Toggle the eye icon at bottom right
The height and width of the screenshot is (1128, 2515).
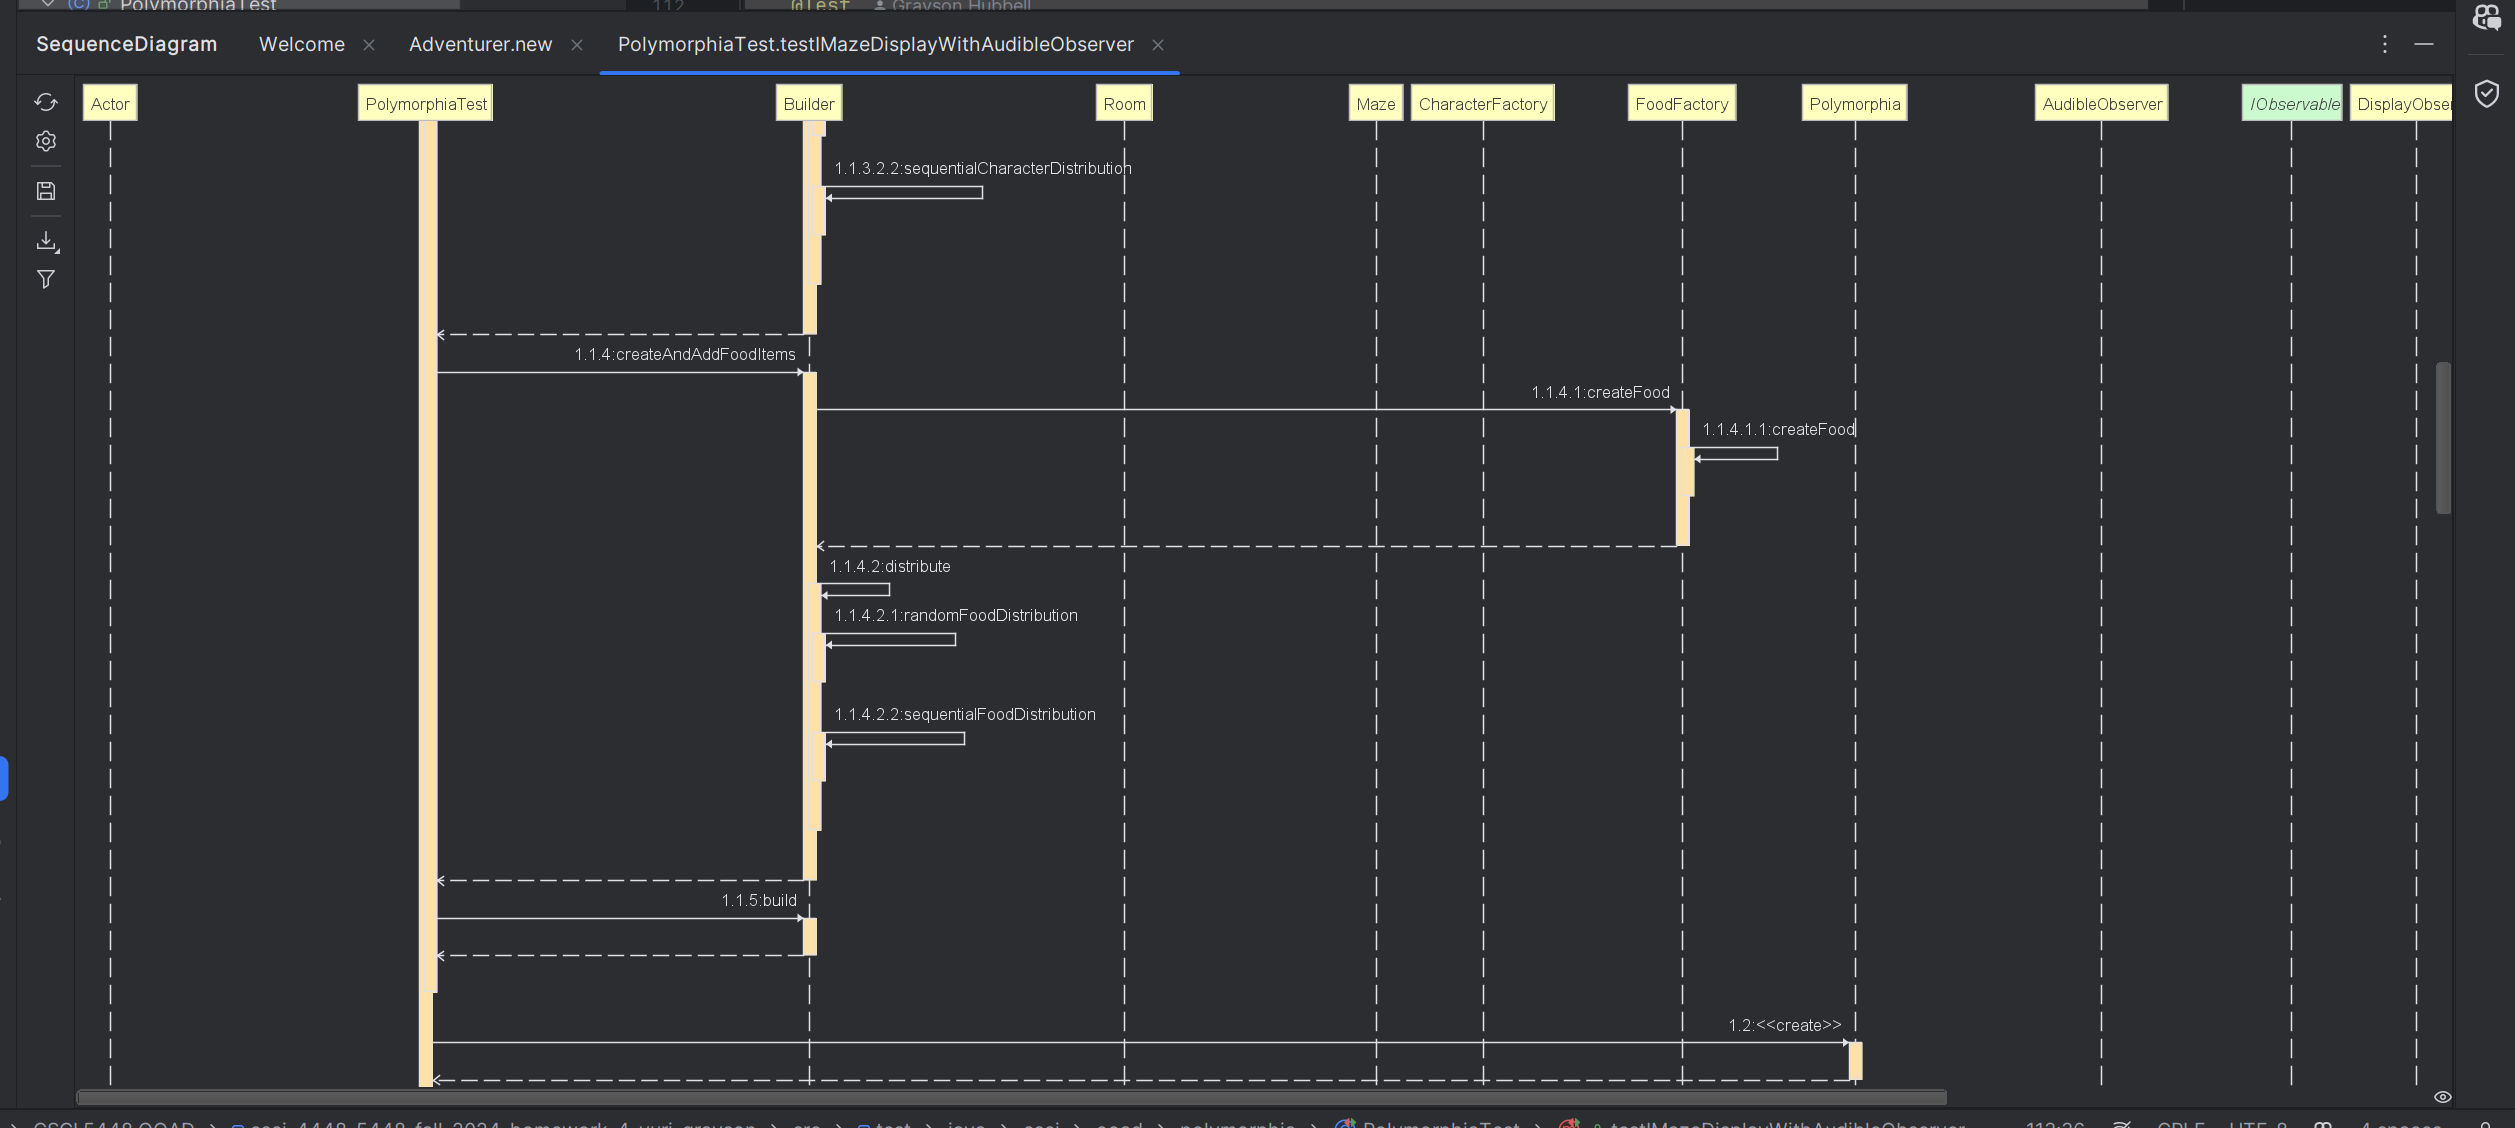[2442, 1097]
